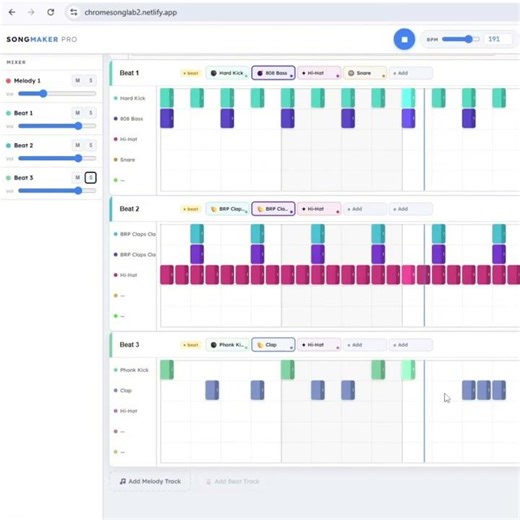Go back using the browser back arrow
The image size is (520, 520).
(x=12, y=12)
